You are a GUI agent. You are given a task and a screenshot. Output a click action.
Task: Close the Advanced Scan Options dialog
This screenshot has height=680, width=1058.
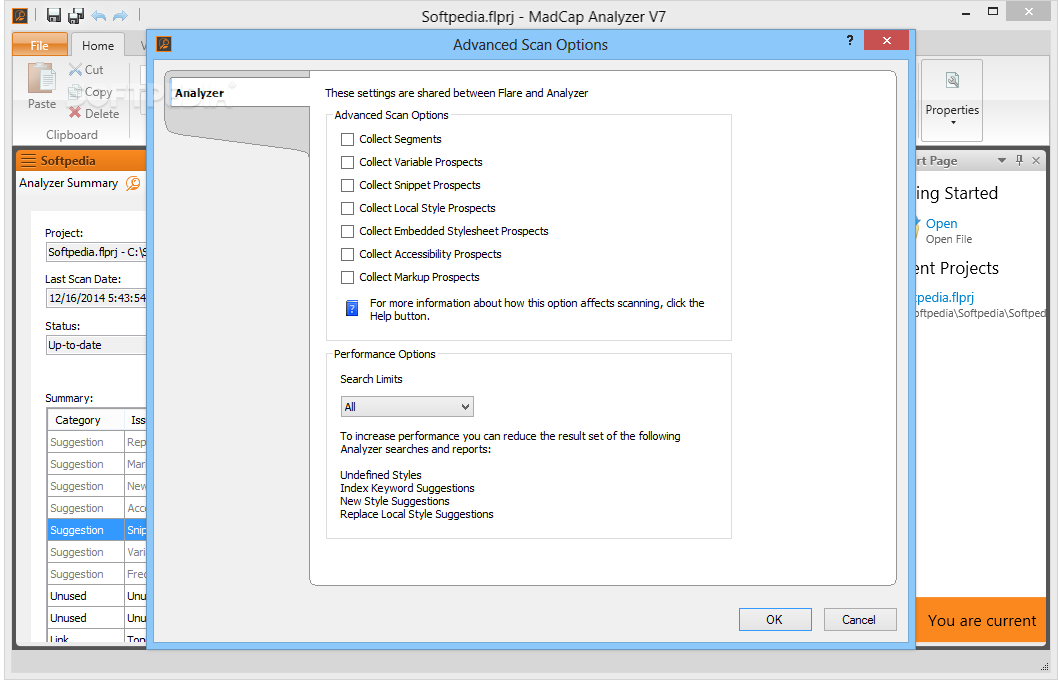[886, 40]
